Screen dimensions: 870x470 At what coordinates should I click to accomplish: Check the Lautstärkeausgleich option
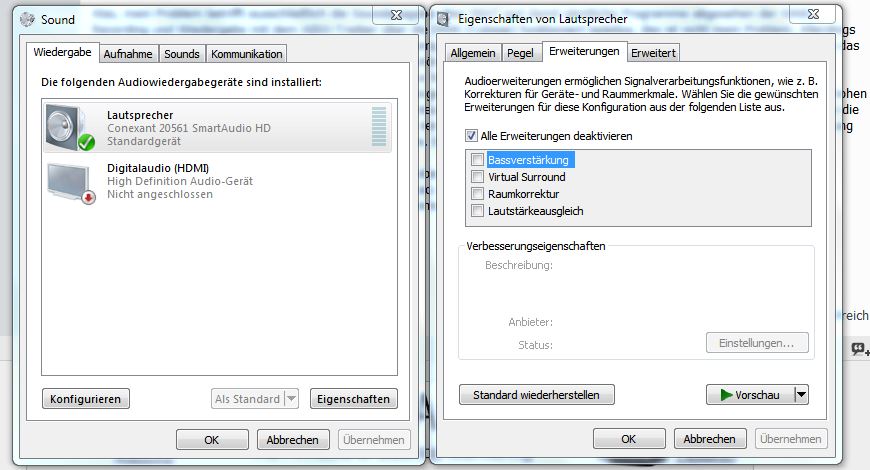(477, 211)
